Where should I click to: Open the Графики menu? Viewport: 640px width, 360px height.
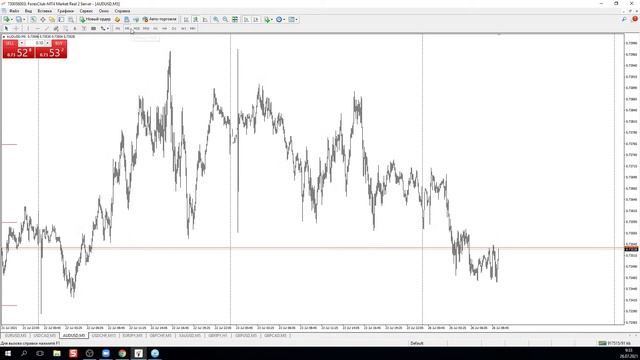pos(65,11)
